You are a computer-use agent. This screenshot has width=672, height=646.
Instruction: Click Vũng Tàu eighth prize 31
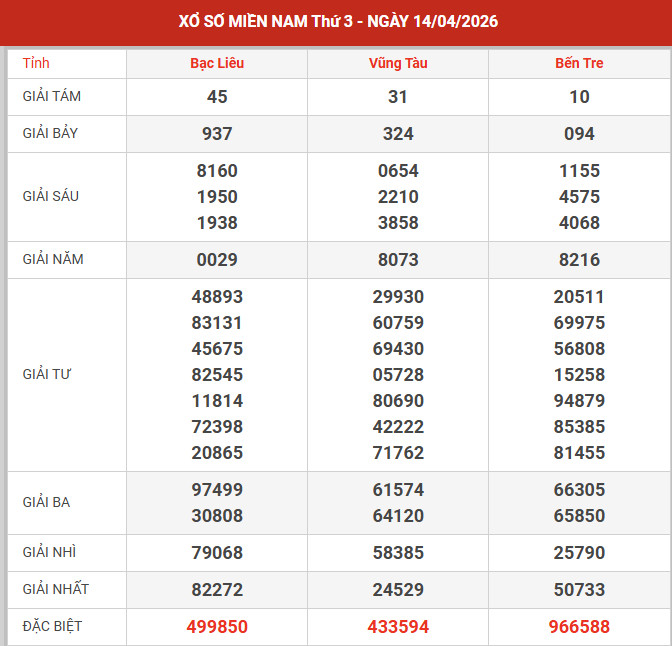coord(398,97)
